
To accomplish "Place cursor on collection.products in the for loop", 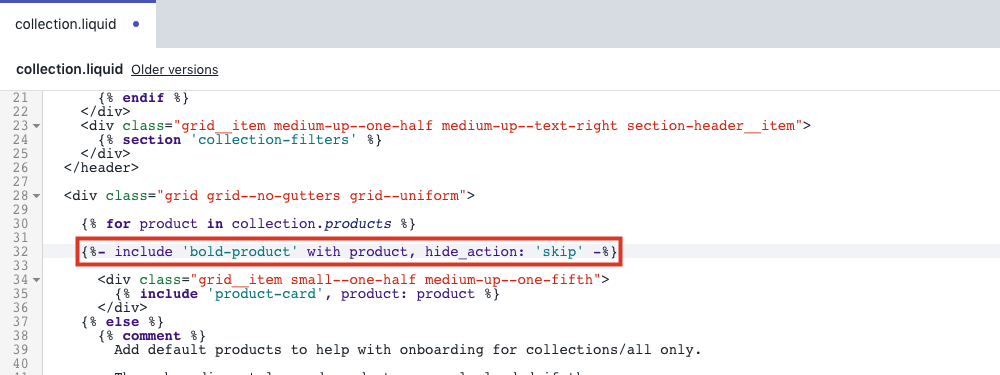I will coord(312,224).
